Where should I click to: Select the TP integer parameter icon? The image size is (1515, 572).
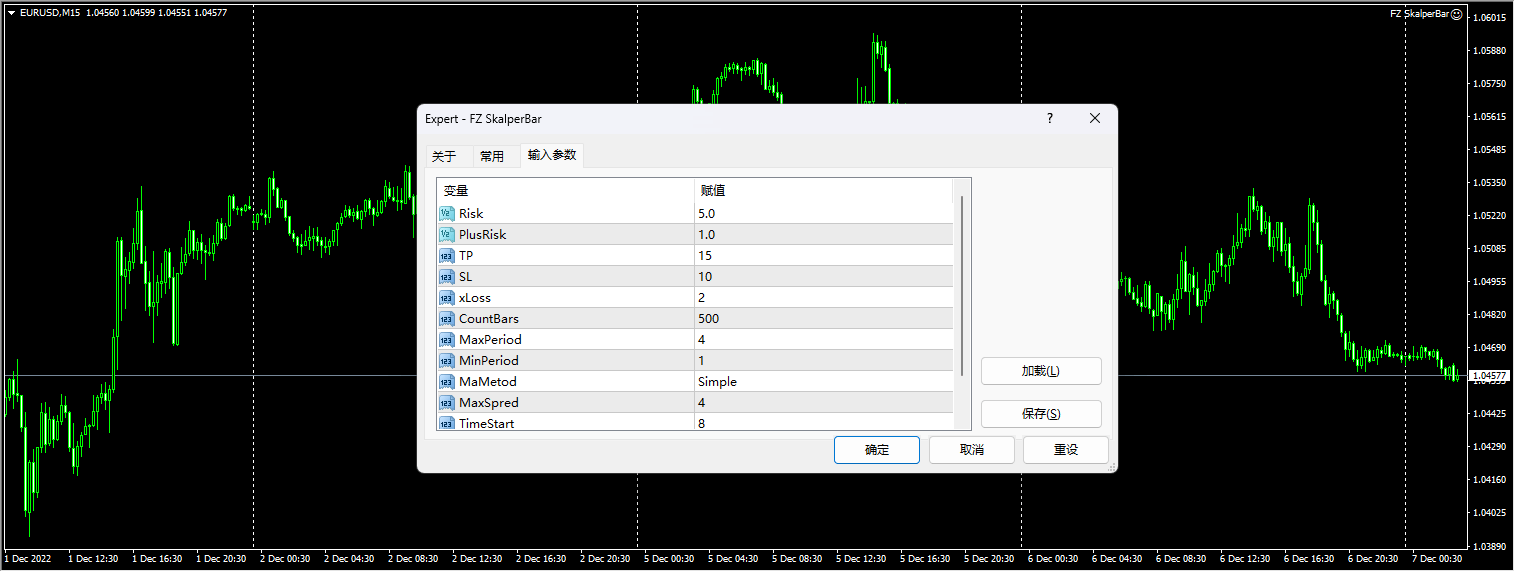446,255
